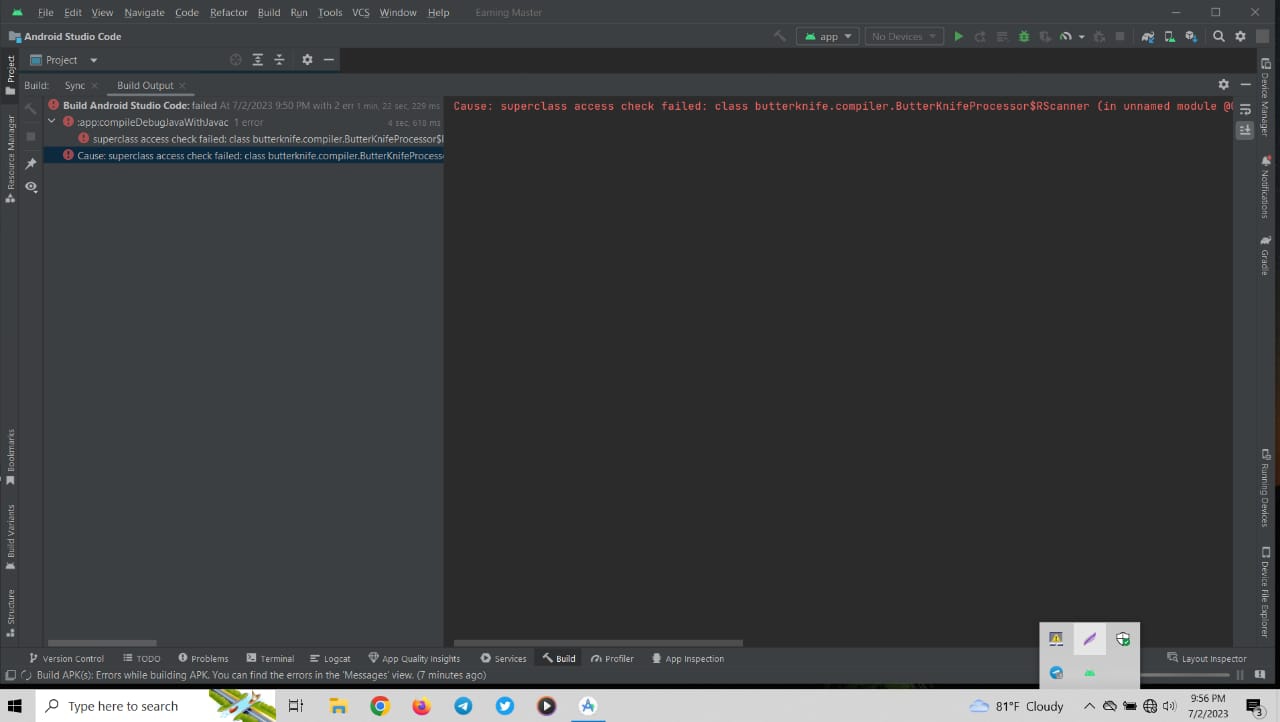Click the horizontal scrollbar under build output
This screenshot has width=1280, height=722.
[x=598, y=643]
